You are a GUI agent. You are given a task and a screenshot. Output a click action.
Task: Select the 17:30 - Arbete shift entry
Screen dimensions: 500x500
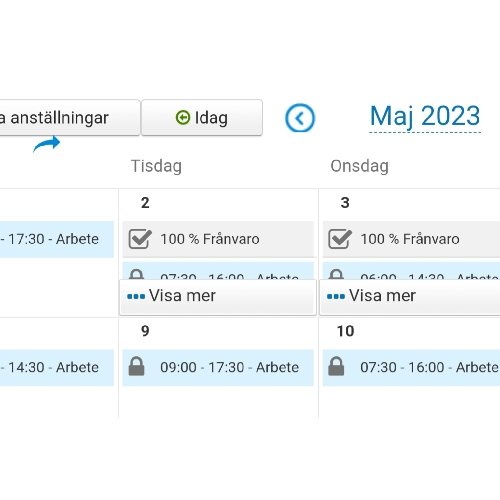click(57, 239)
